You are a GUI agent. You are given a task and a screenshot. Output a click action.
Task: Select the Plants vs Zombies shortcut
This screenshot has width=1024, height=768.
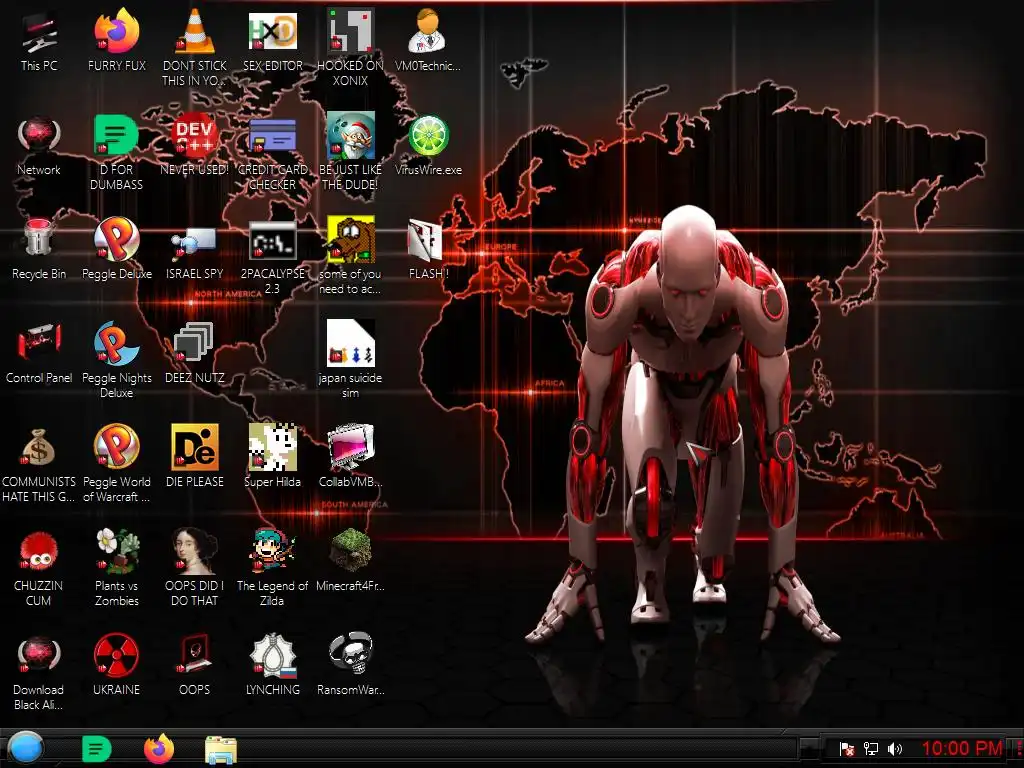coord(116,551)
